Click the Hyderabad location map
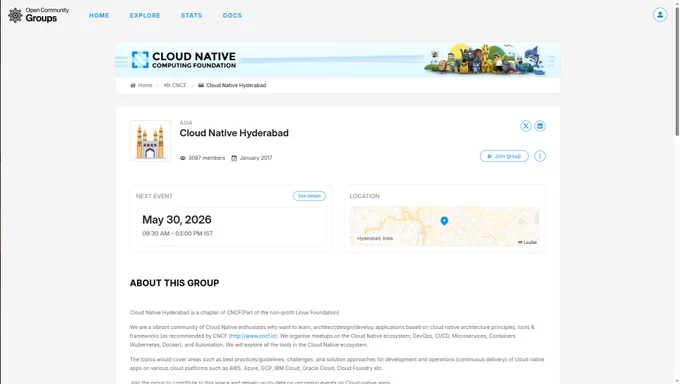Screen dimensions: 680x384 coord(445,226)
